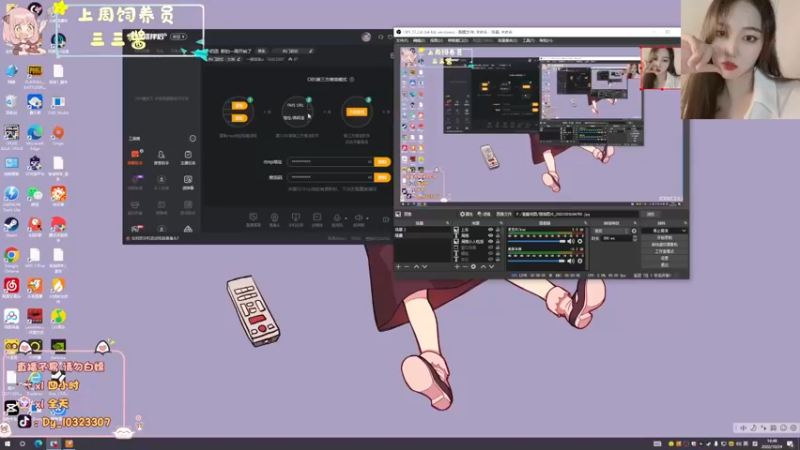Viewport: 800px width, 450px height.
Task: Open the Edit menu in OBS
Action: (418, 40)
